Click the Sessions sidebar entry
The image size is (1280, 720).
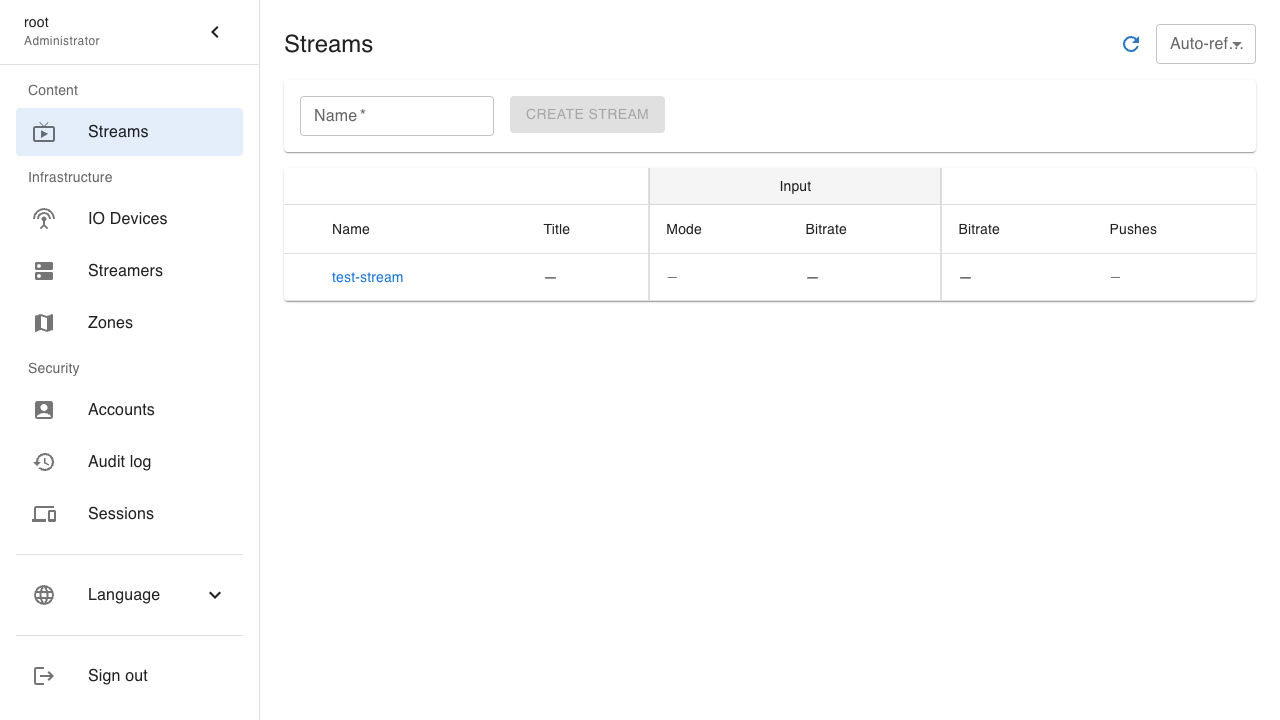(120, 513)
